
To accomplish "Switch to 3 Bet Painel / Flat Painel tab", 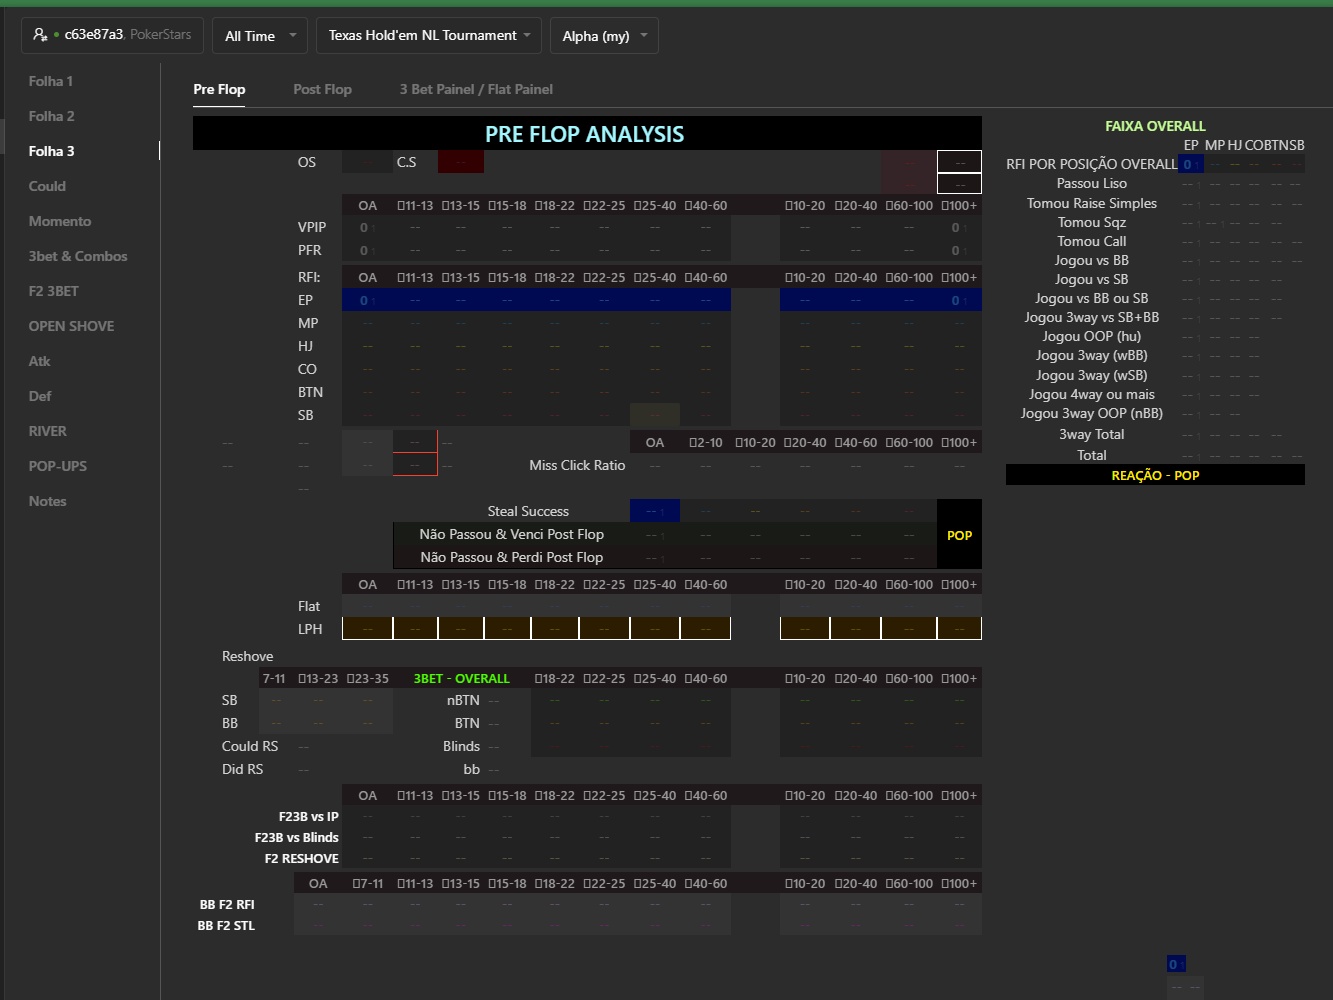I will [476, 89].
